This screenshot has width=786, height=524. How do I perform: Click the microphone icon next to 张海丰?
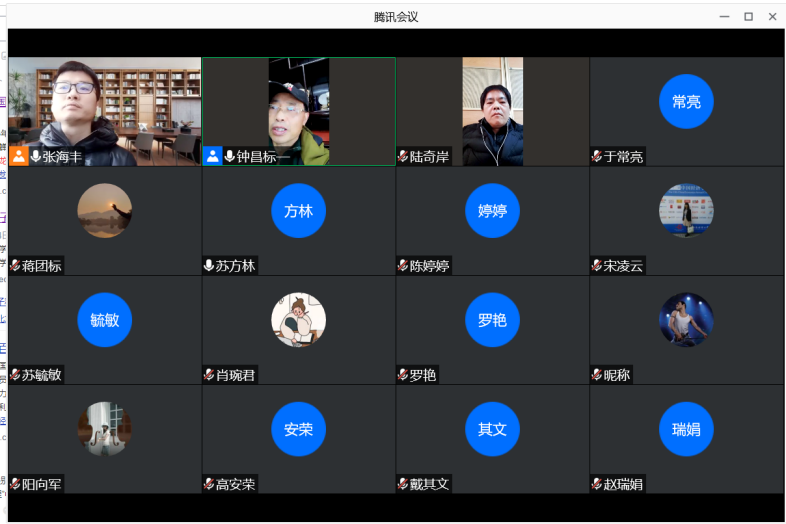(36, 156)
